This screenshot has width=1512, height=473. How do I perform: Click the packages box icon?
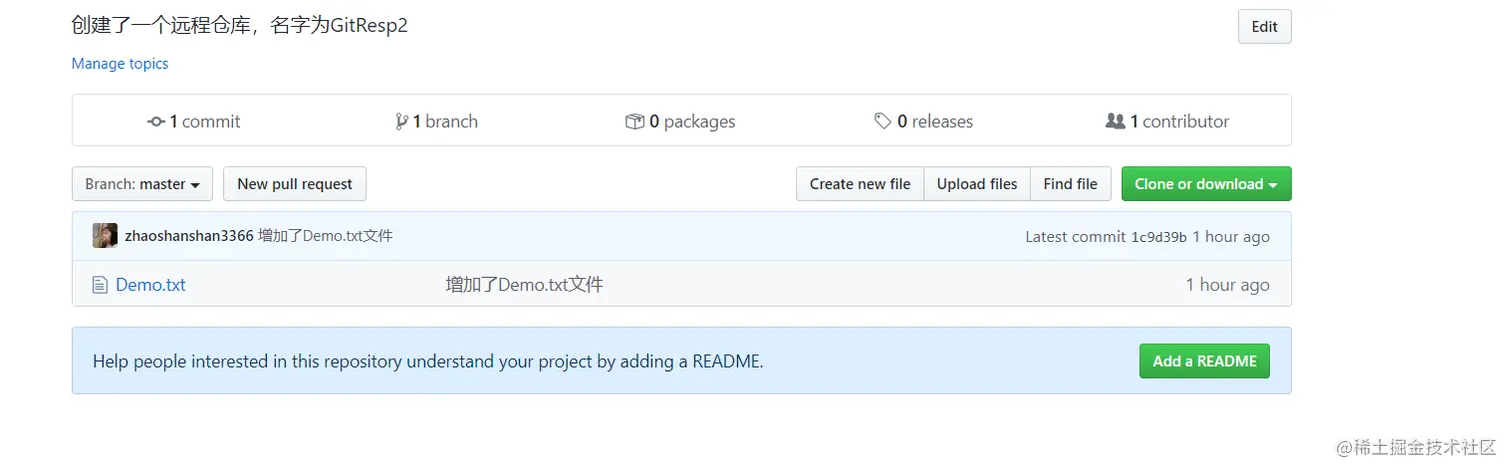pos(634,121)
